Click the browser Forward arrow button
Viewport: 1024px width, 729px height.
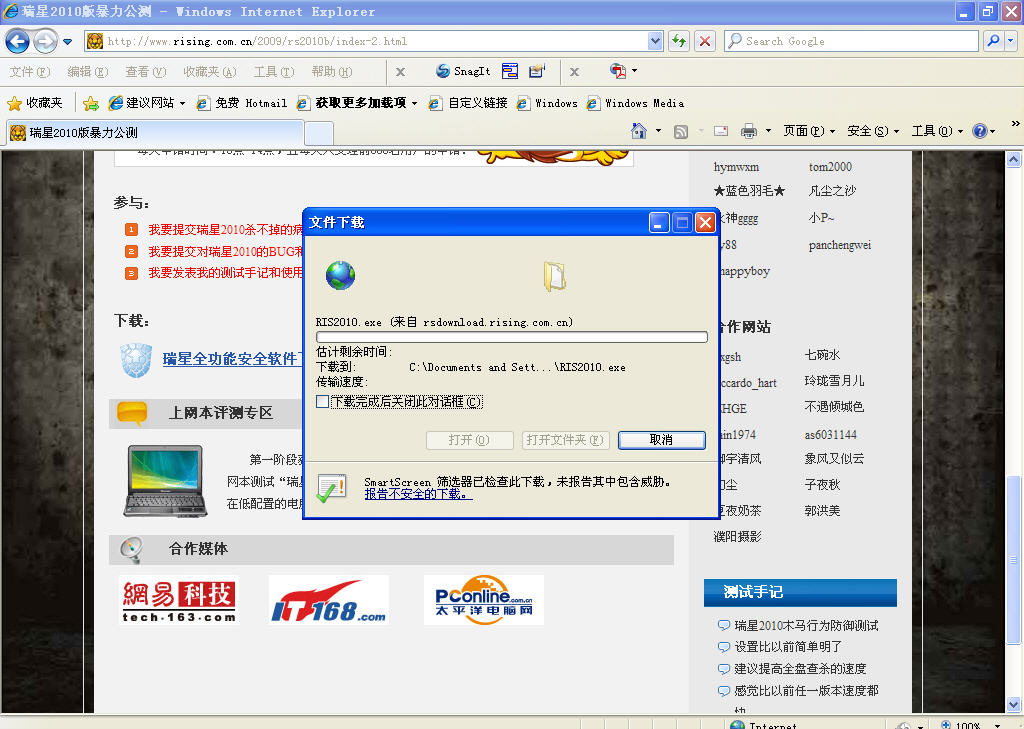coord(45,42)
